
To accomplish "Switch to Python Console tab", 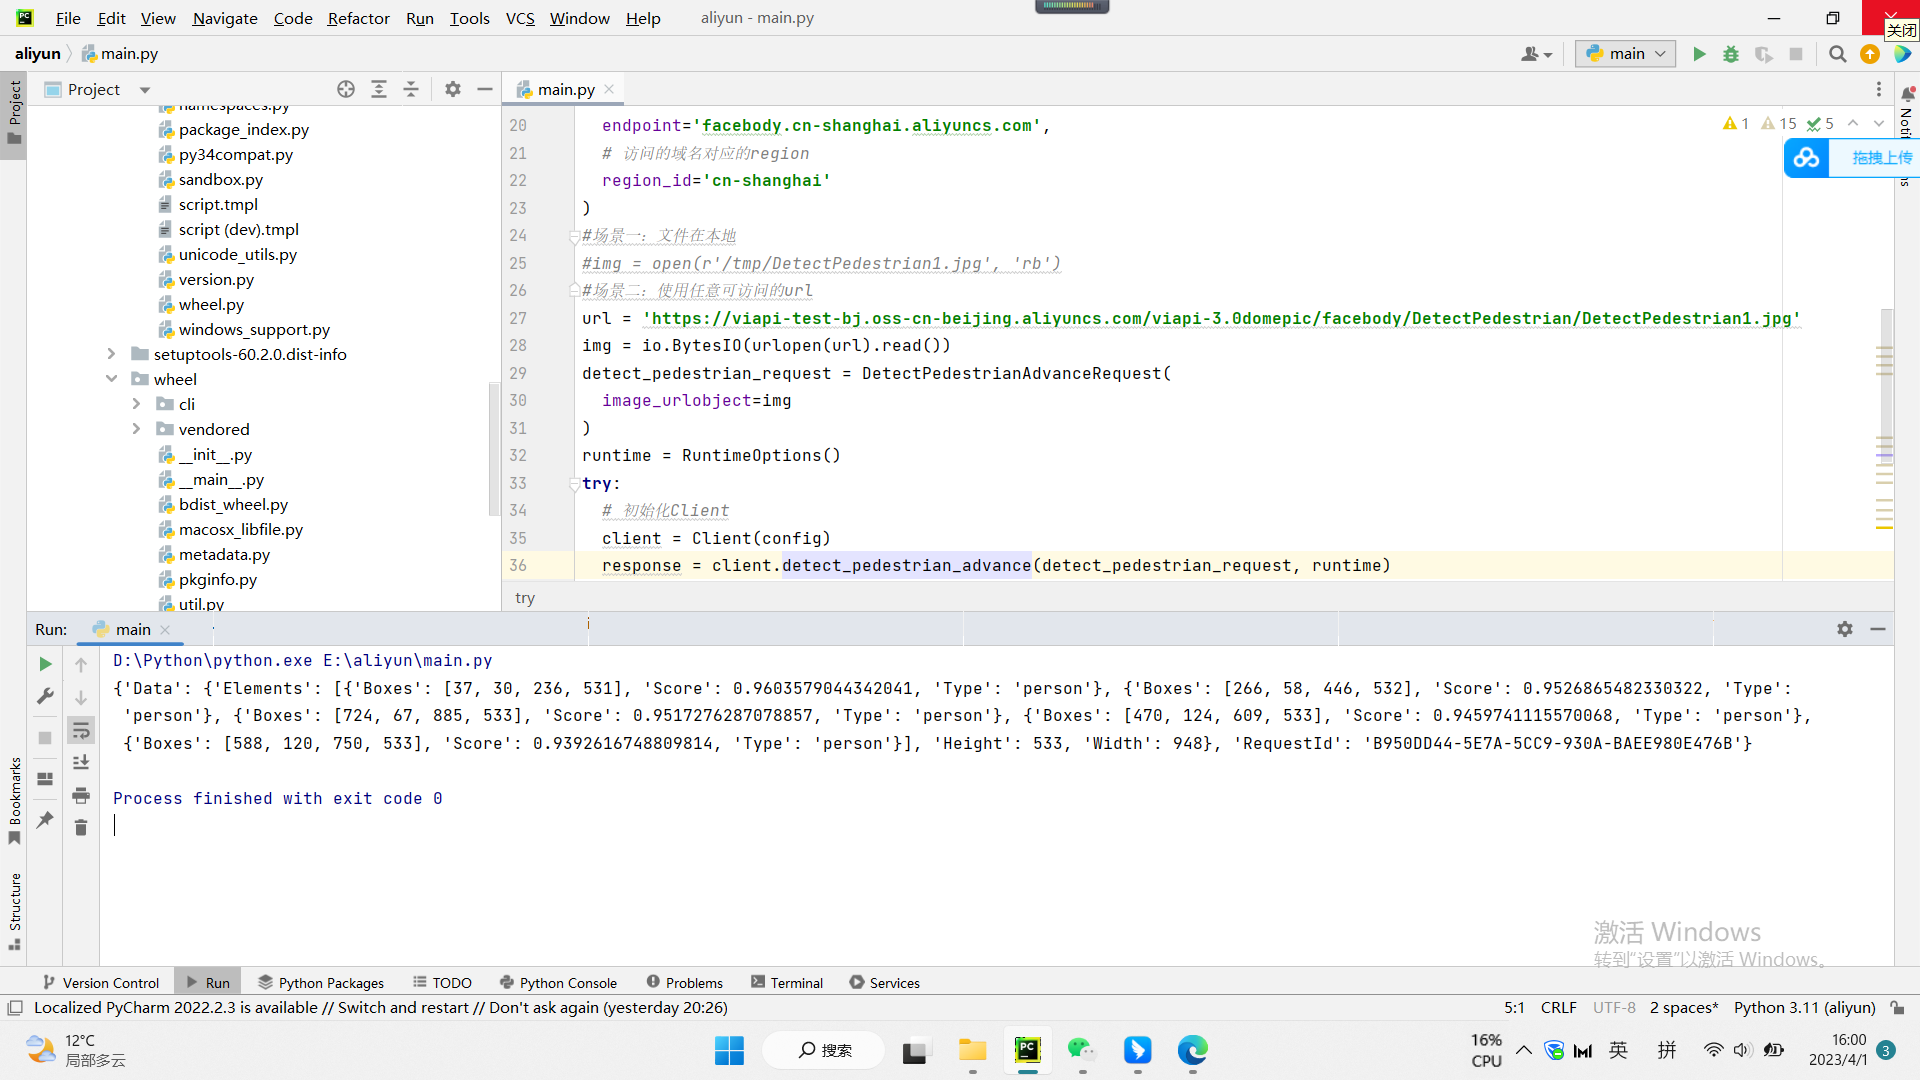I will [558, 983].
